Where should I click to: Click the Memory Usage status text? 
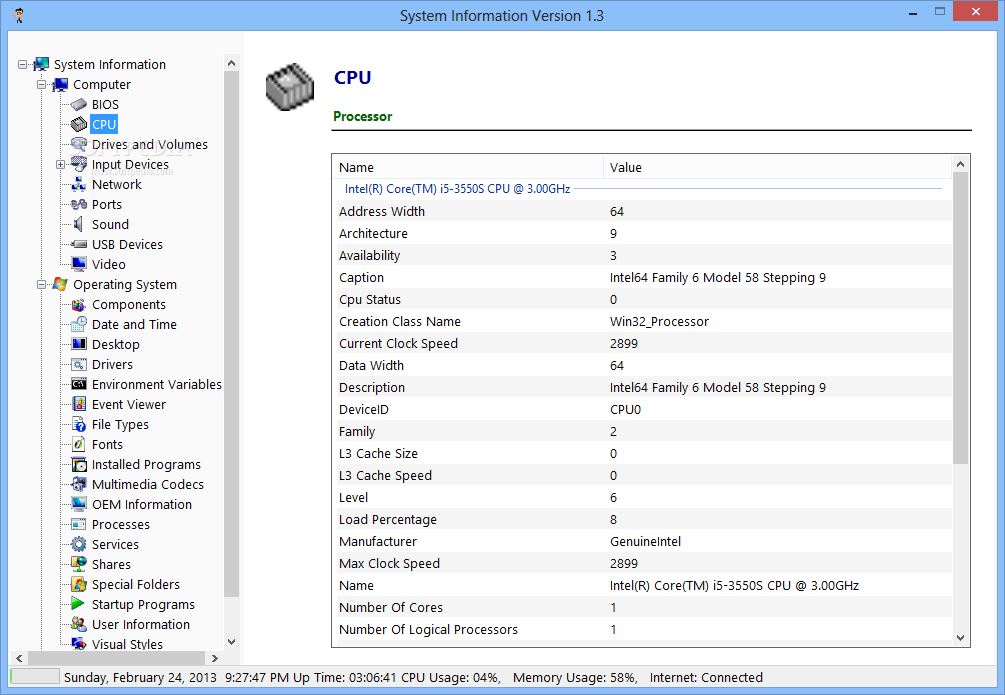pyautogui.click(x=575, y=678)
